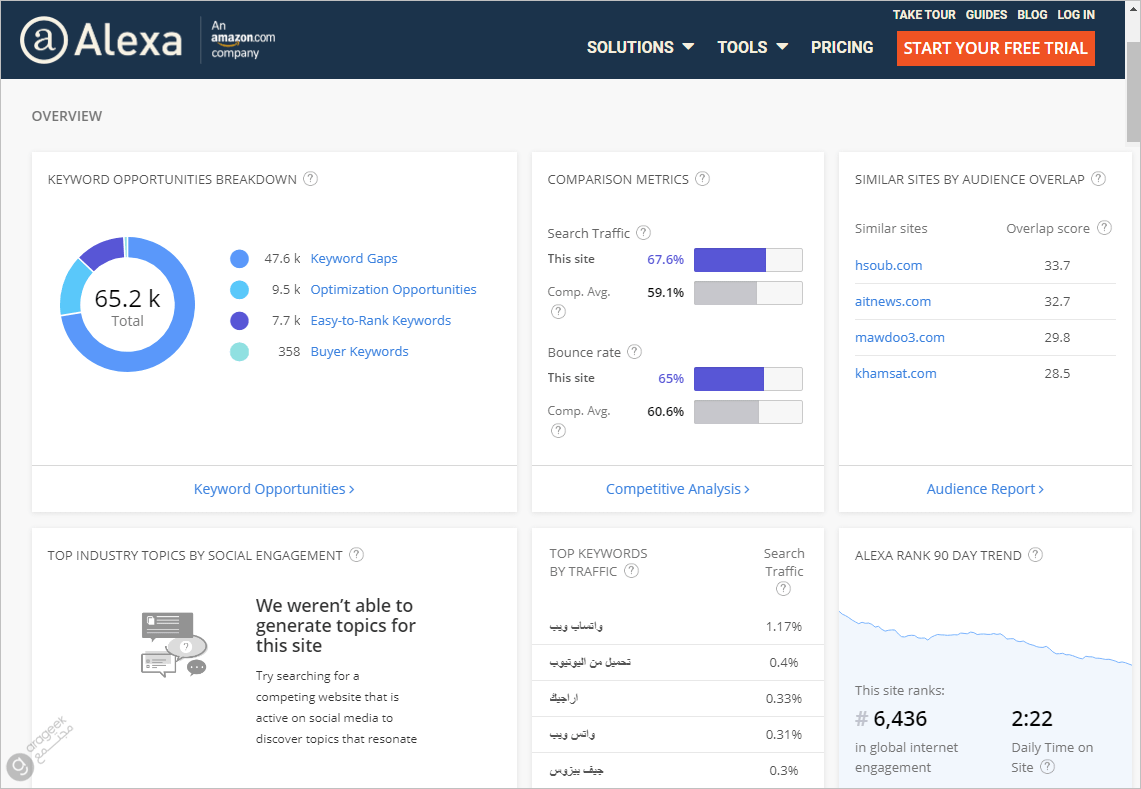
Task: Click help icon beside Daily Time on Site
Action: point(1048,766)
